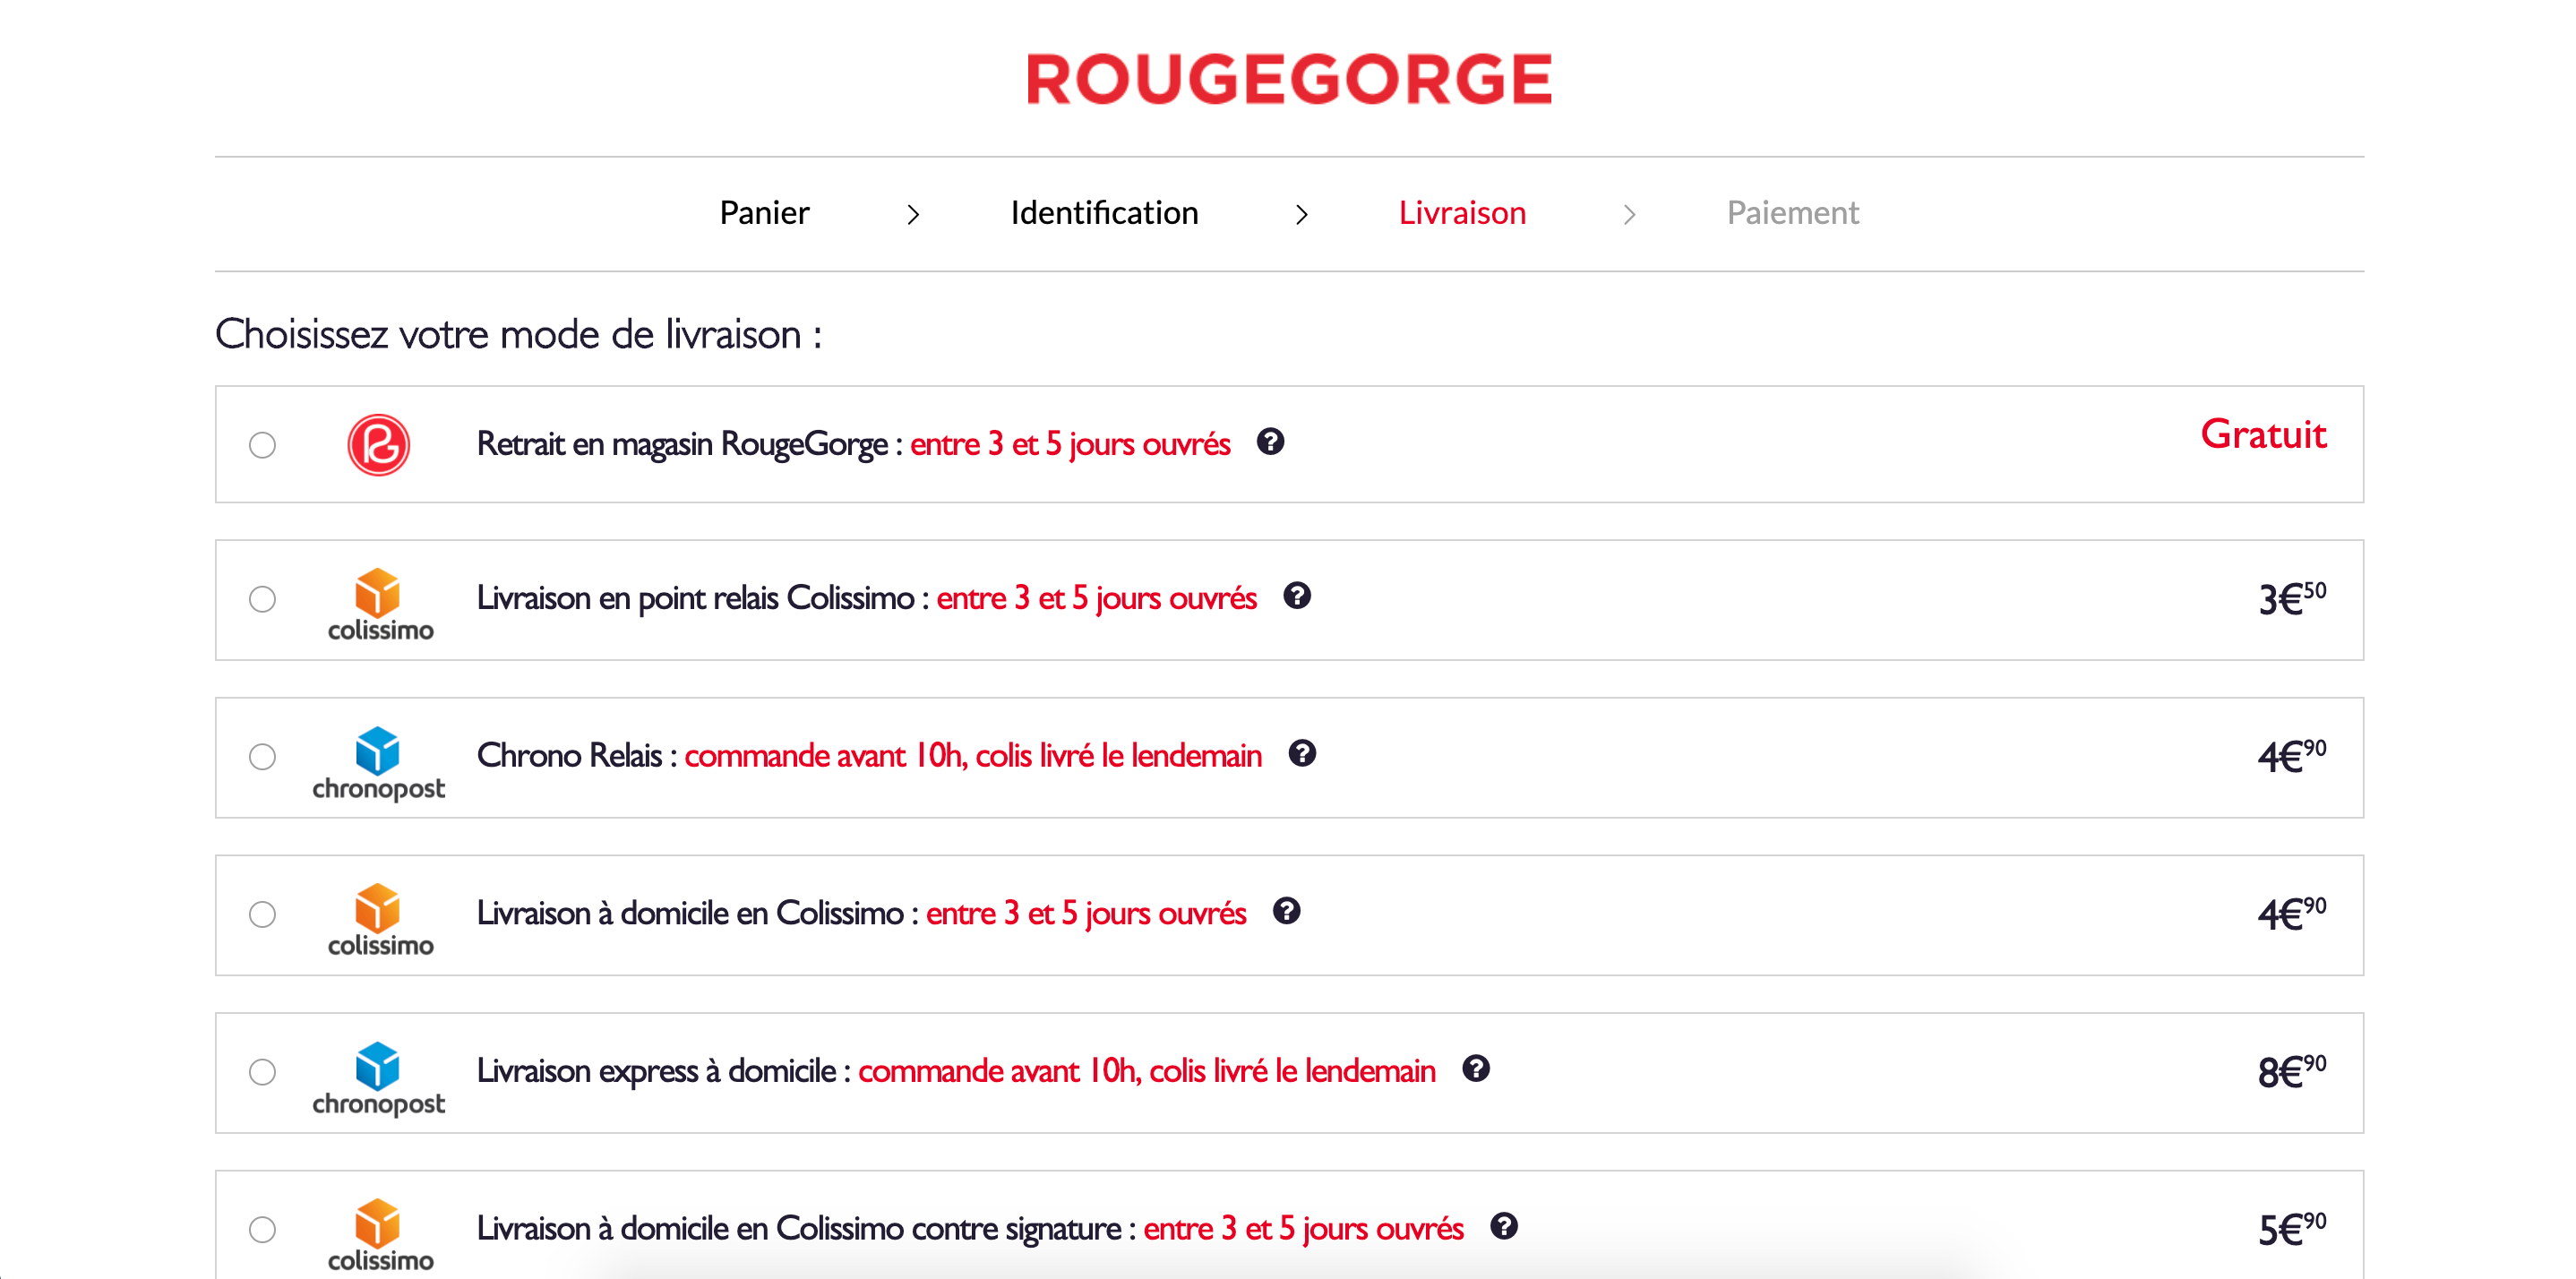Open the Paiement step

[x=1793, y=213]
